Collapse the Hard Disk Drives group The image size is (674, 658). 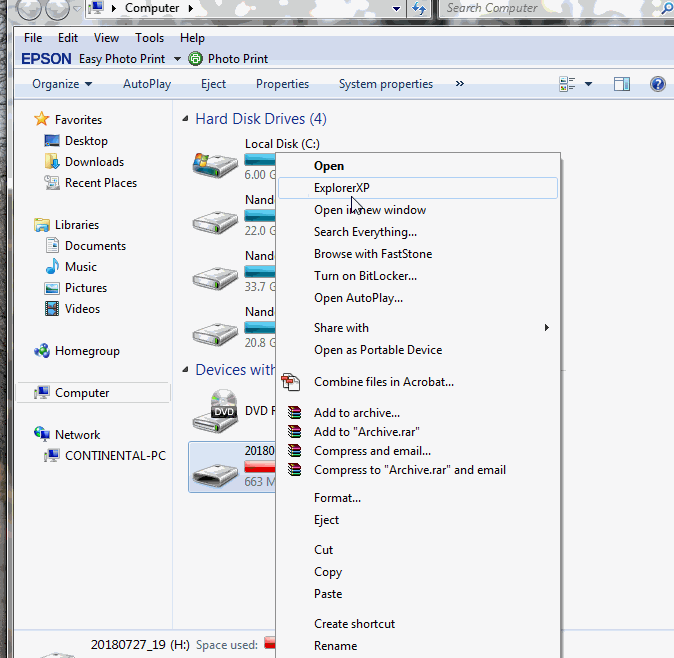tap(185, 119)
